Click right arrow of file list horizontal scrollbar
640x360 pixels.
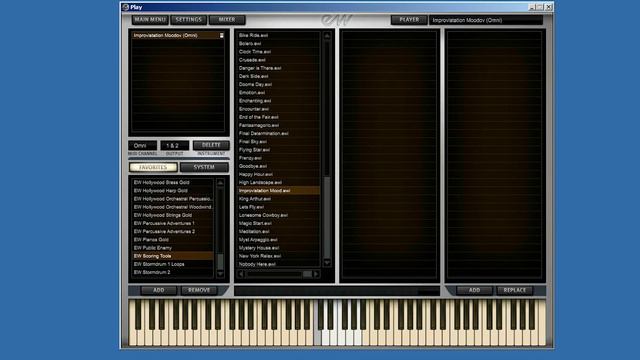point(316,274)
